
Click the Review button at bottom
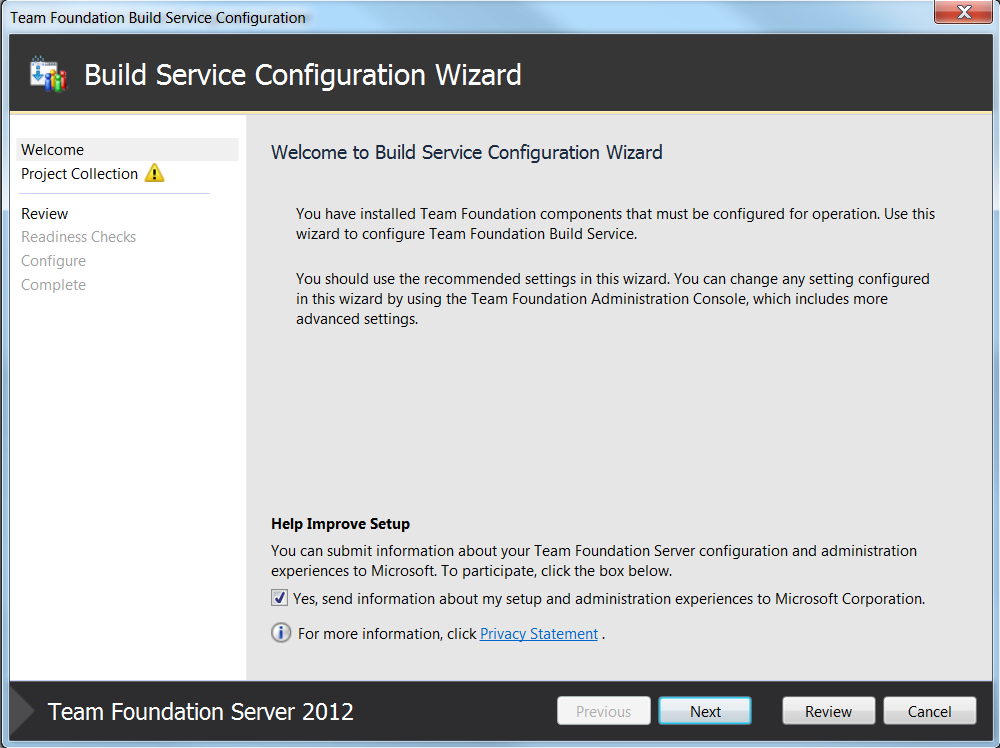click(828, 711)
